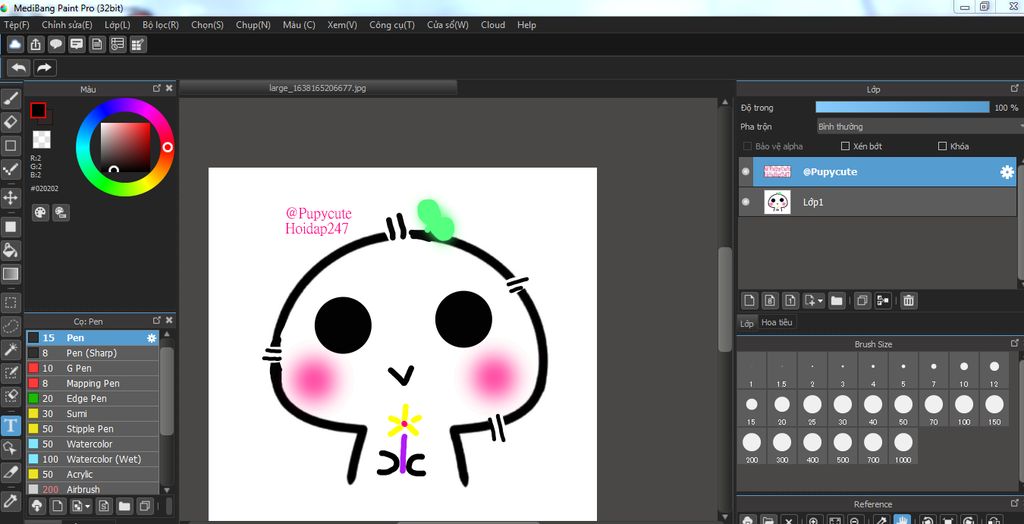Select the Eyedropper tool
Viewport: 1024px width, 524px height.
coord(11,501)
